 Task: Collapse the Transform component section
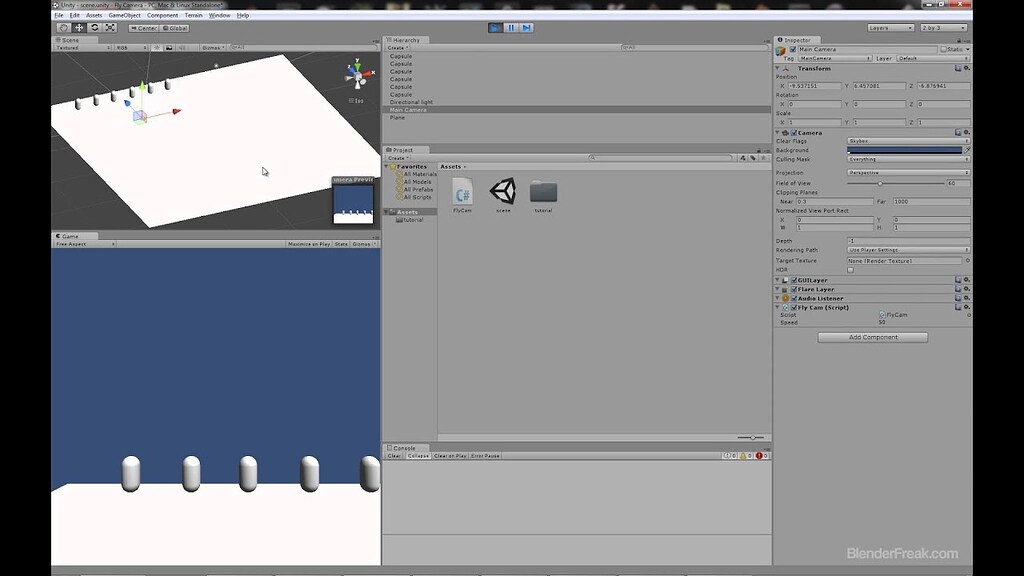tap(778, 68)
